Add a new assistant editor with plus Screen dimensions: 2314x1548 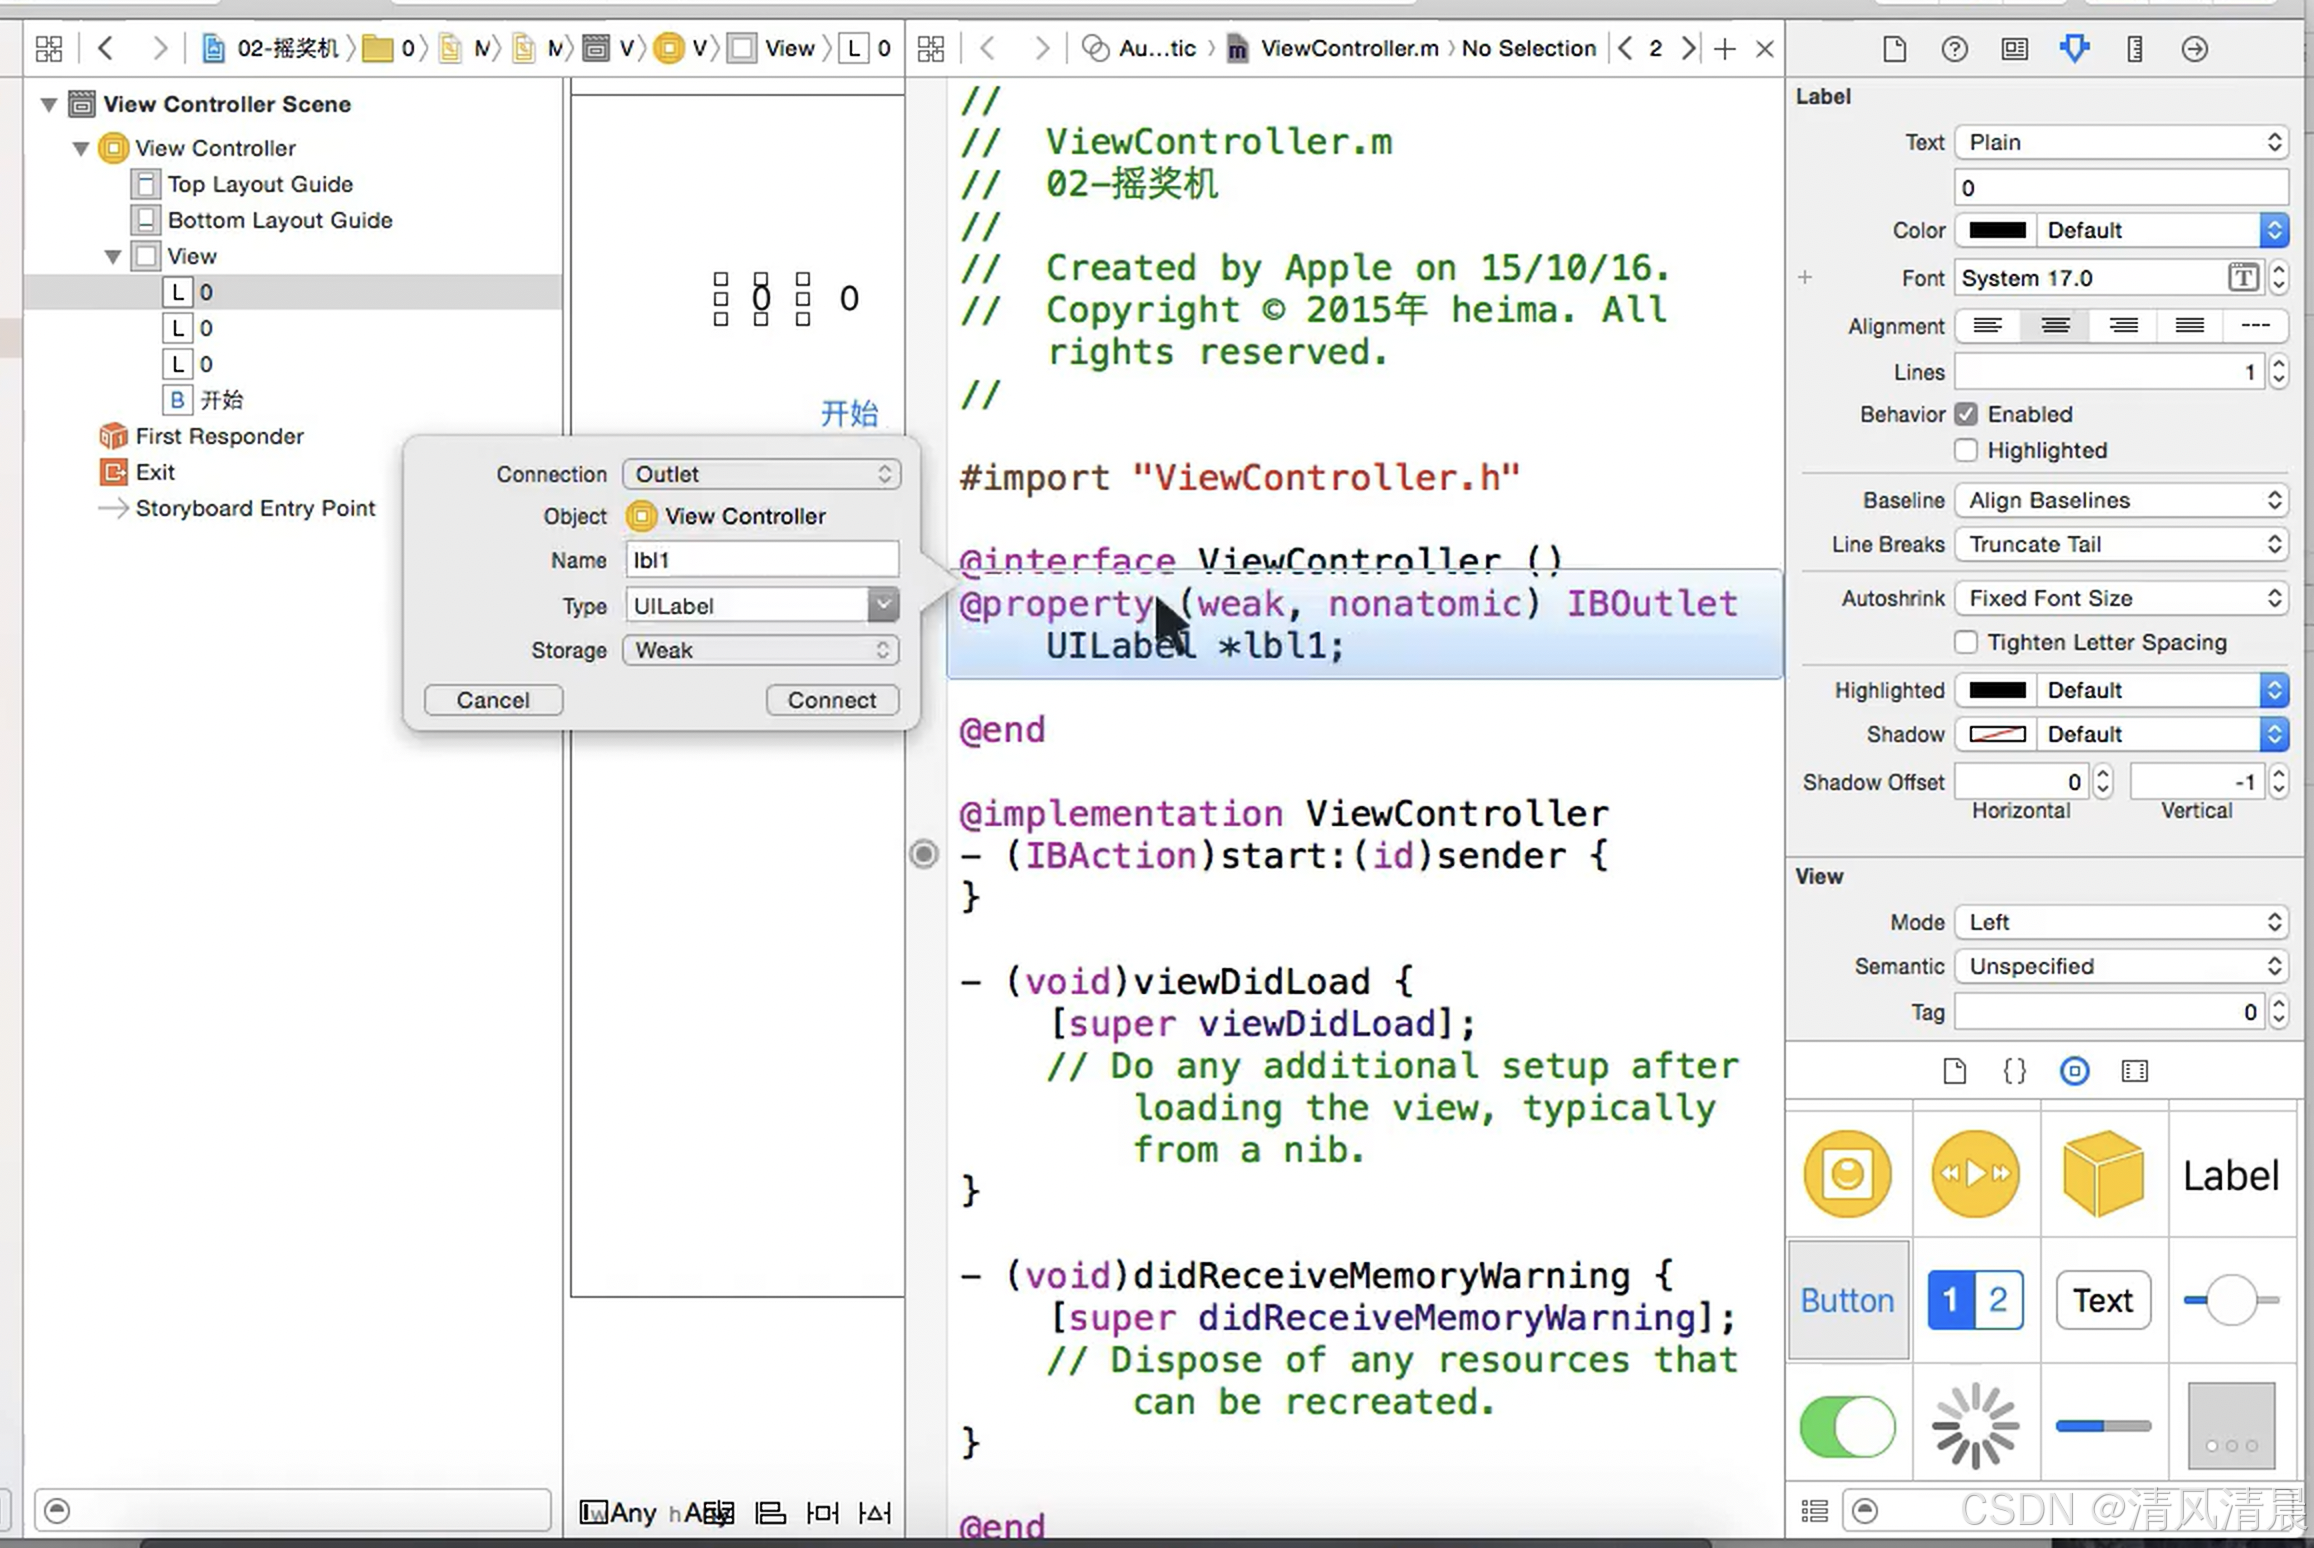(x=1724, y=48)
